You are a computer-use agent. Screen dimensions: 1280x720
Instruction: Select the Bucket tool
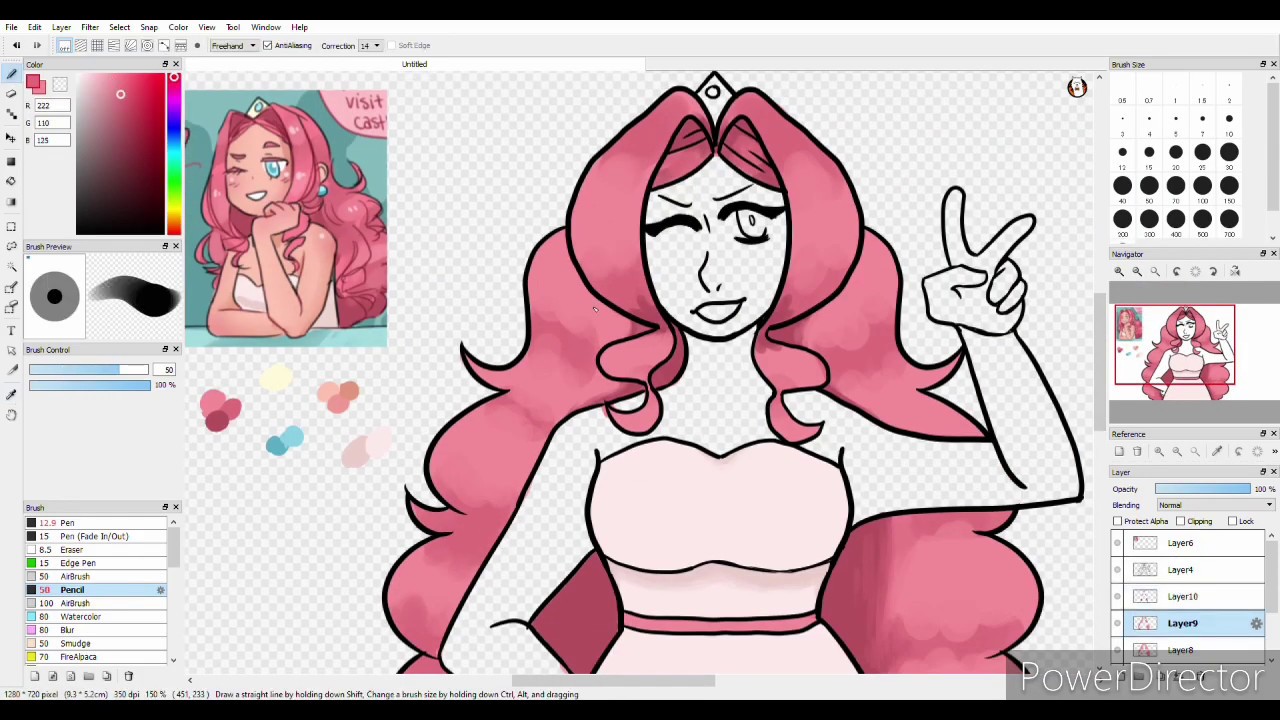tap(11, 181)
